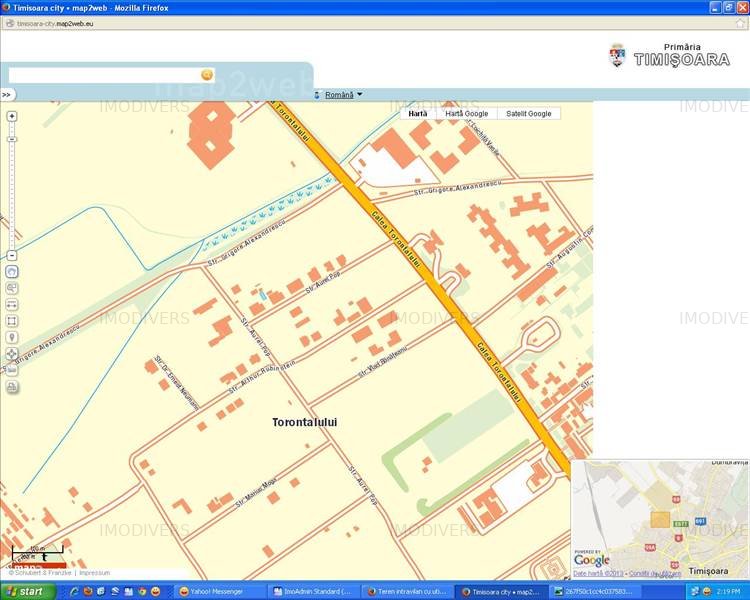Click the zoom in plus button
The height and width of the screenshot is (600, 750).
[x=12, y=116]
